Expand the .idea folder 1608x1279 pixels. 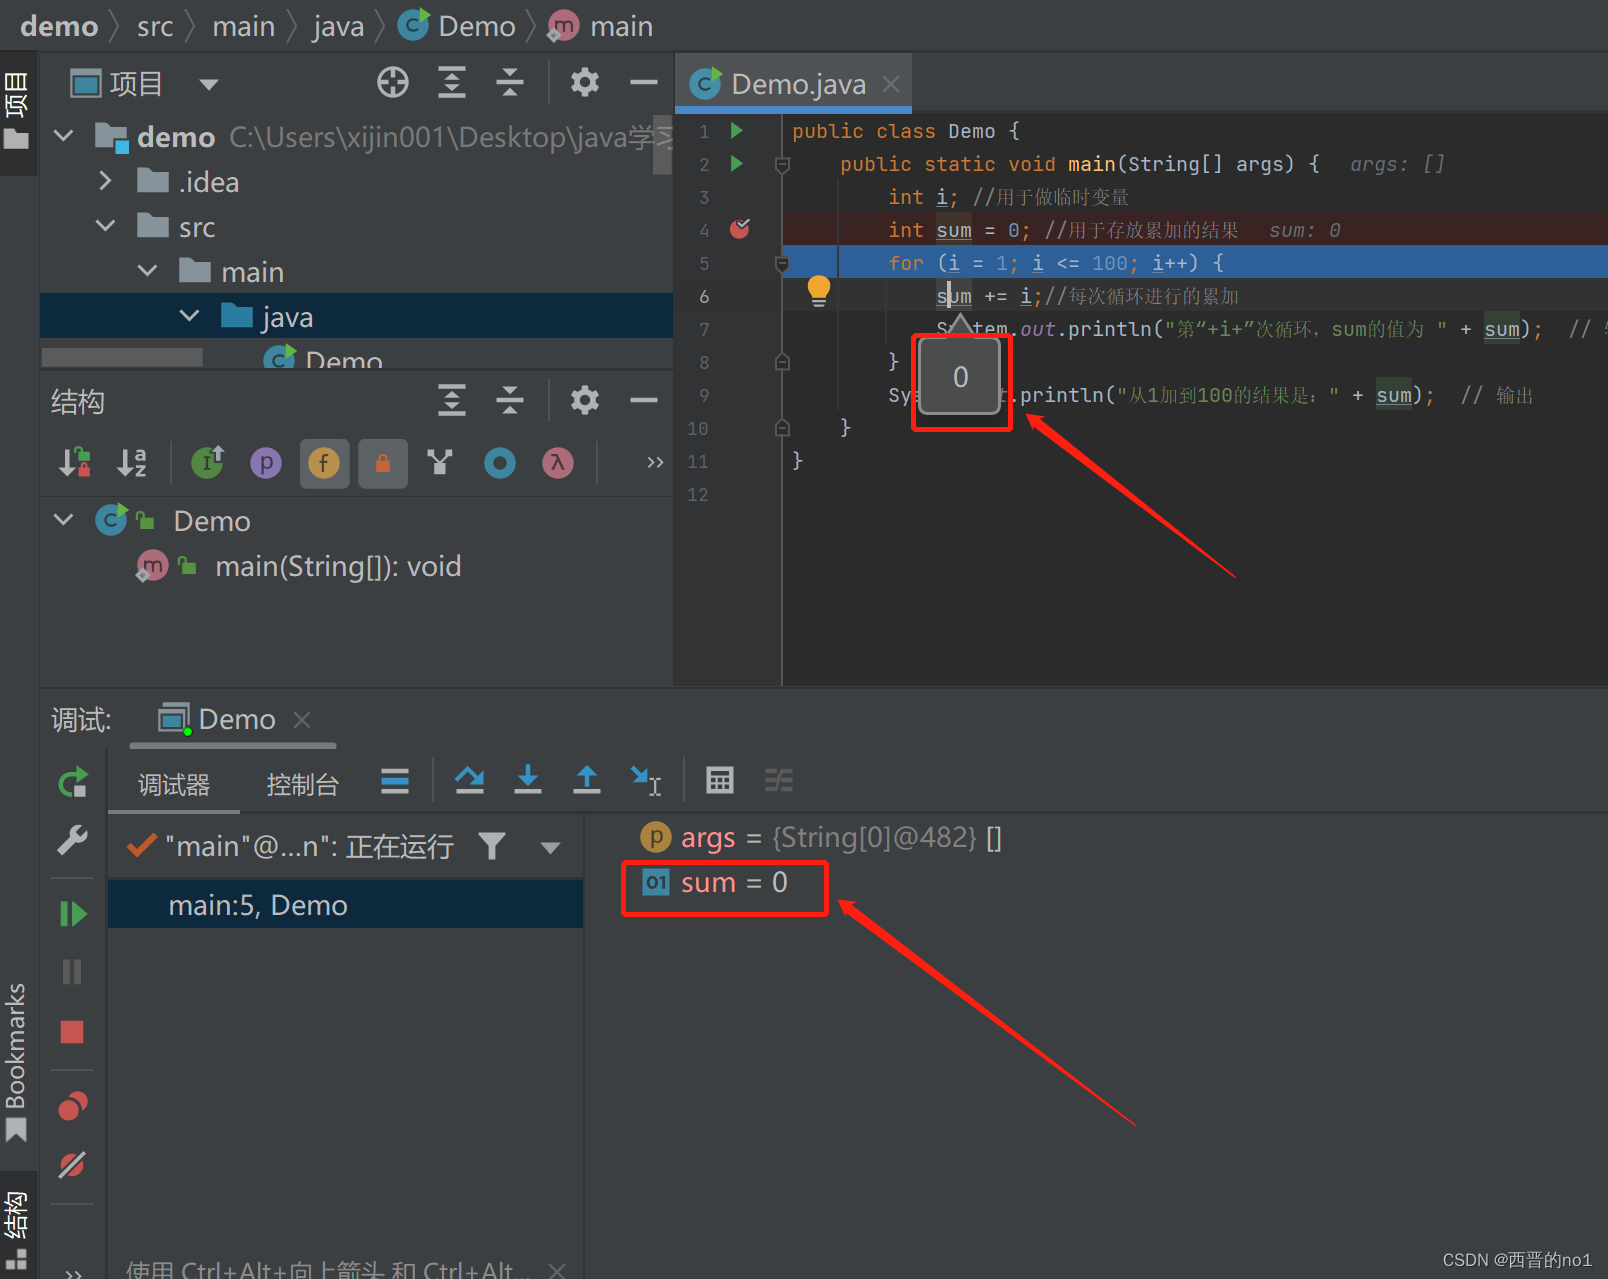(x=106, y=181)
